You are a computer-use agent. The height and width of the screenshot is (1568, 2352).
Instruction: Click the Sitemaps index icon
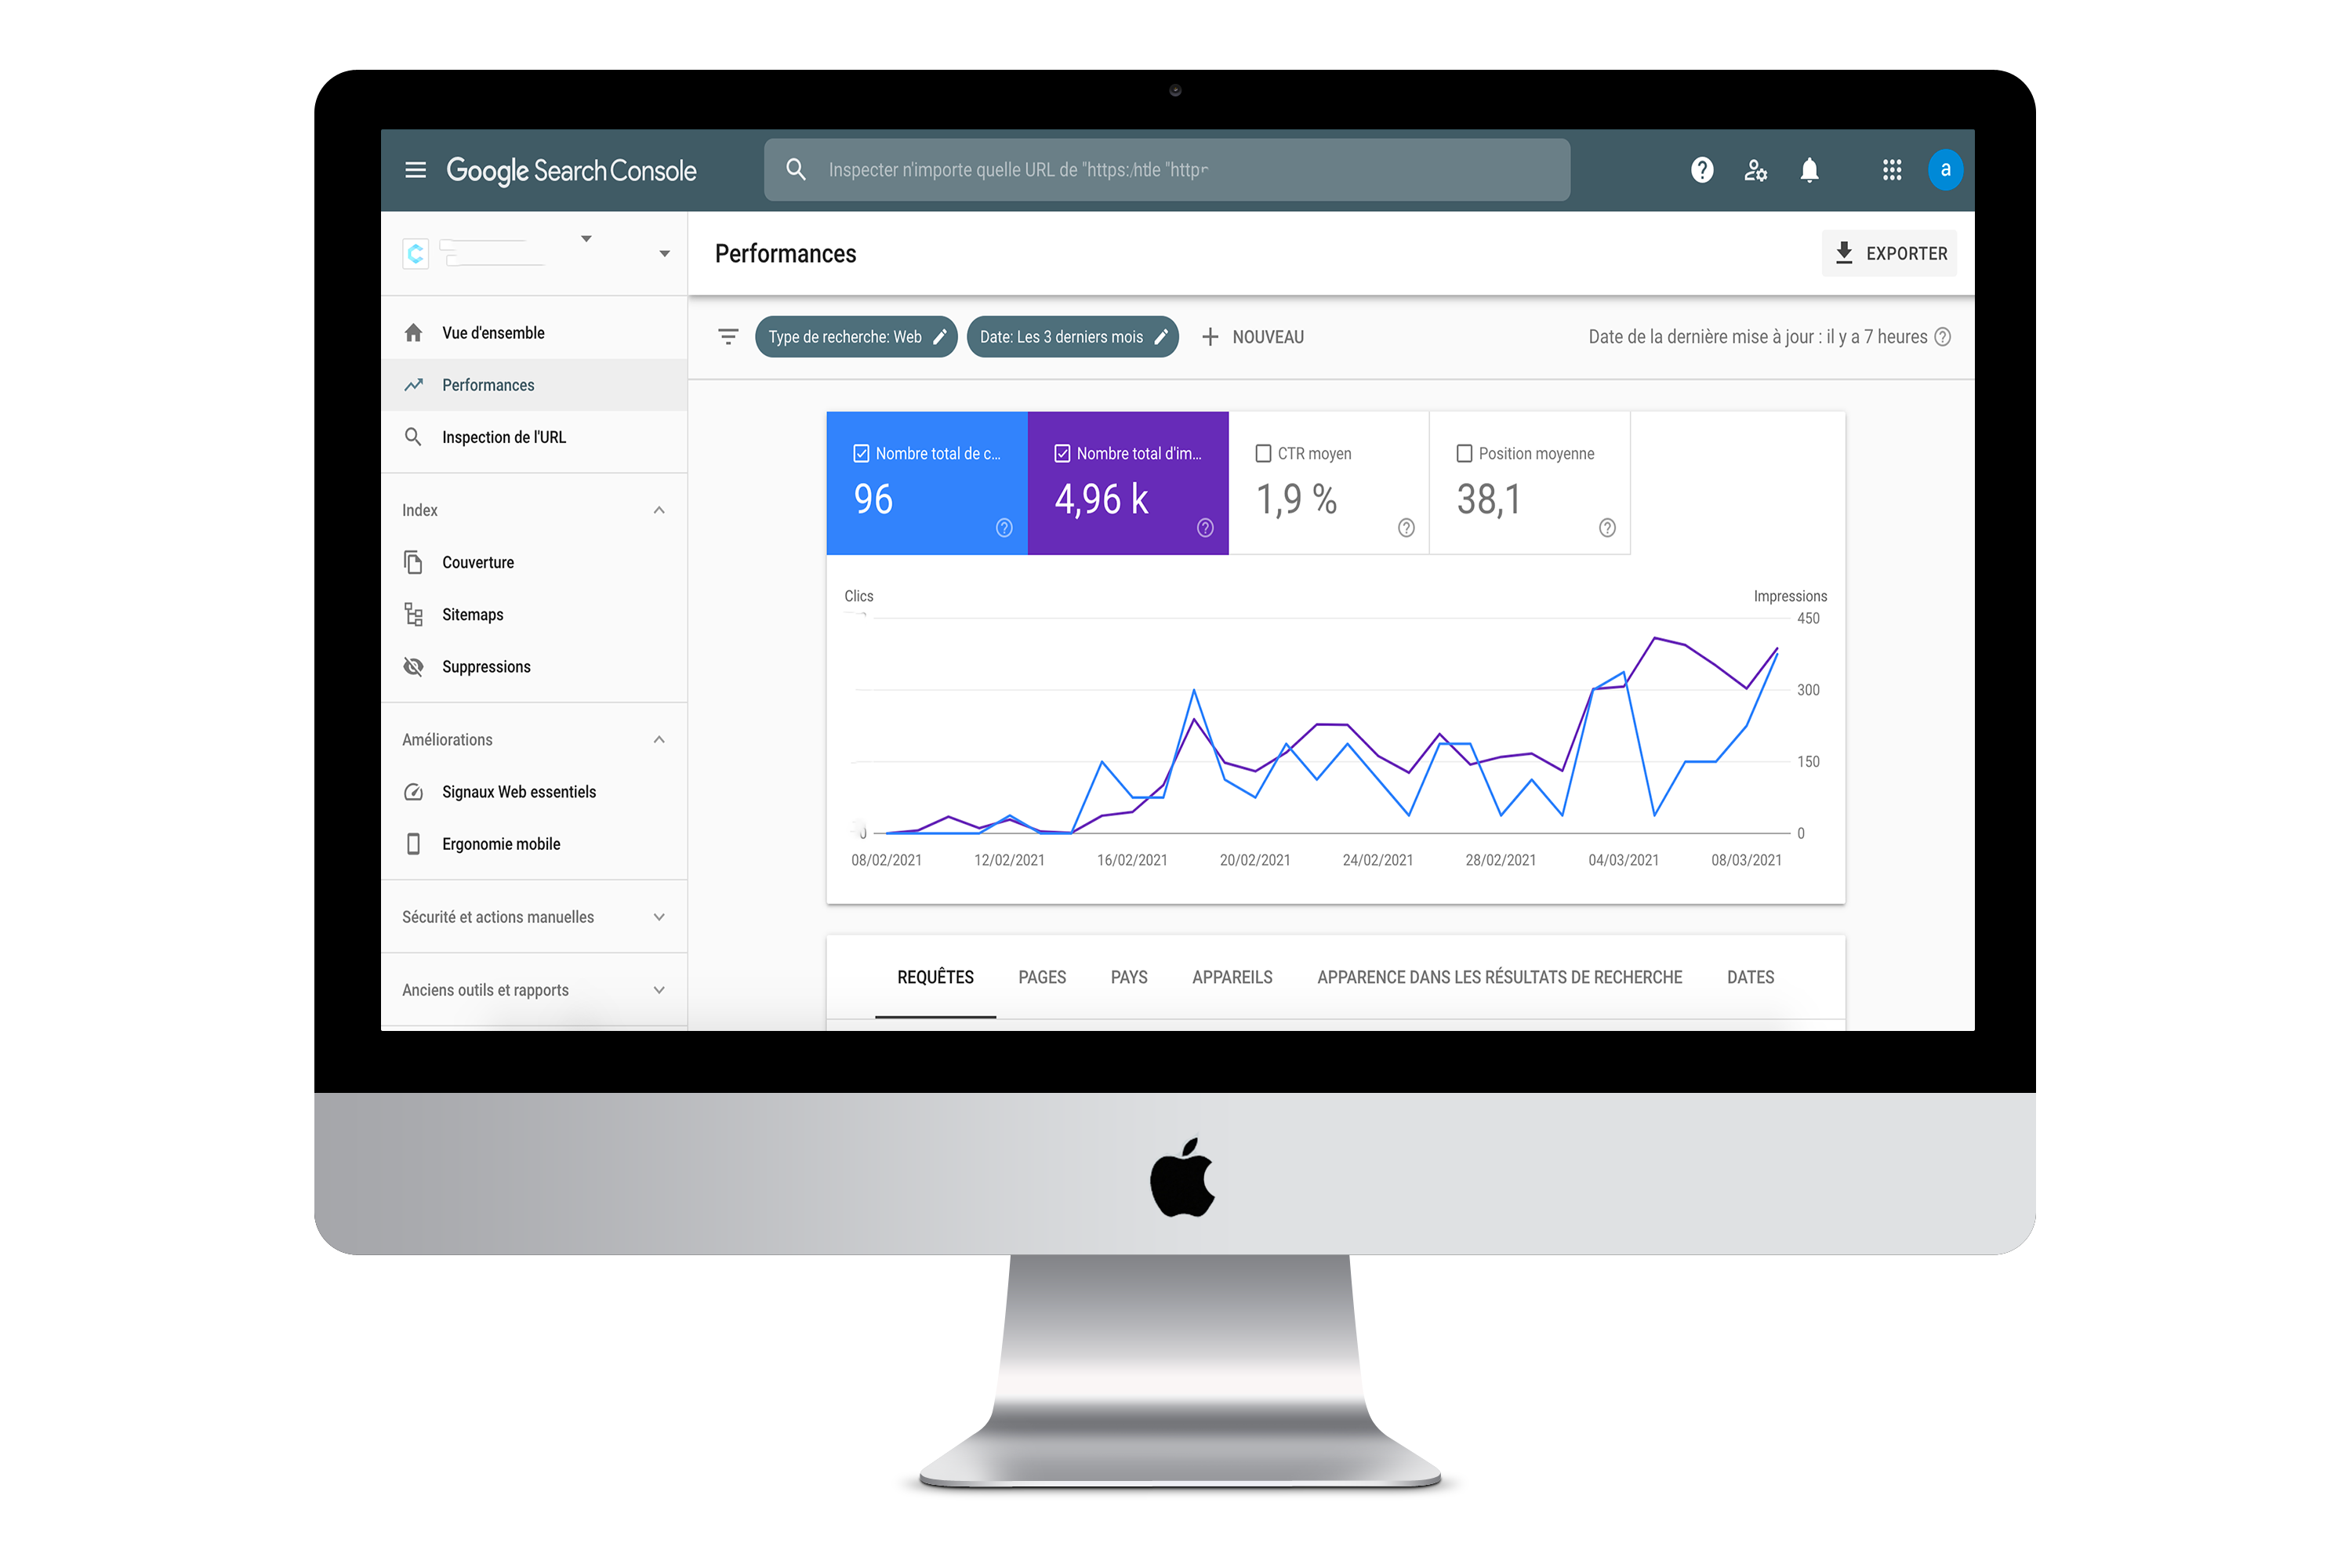[x=413, y=614]
